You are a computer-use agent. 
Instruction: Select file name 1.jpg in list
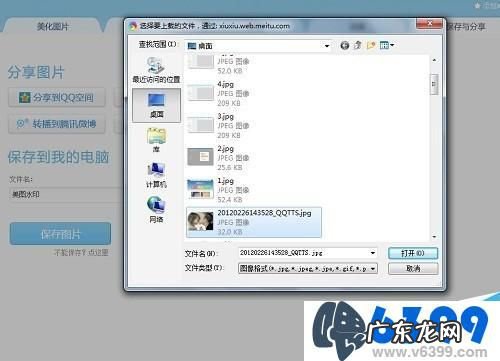226,181
